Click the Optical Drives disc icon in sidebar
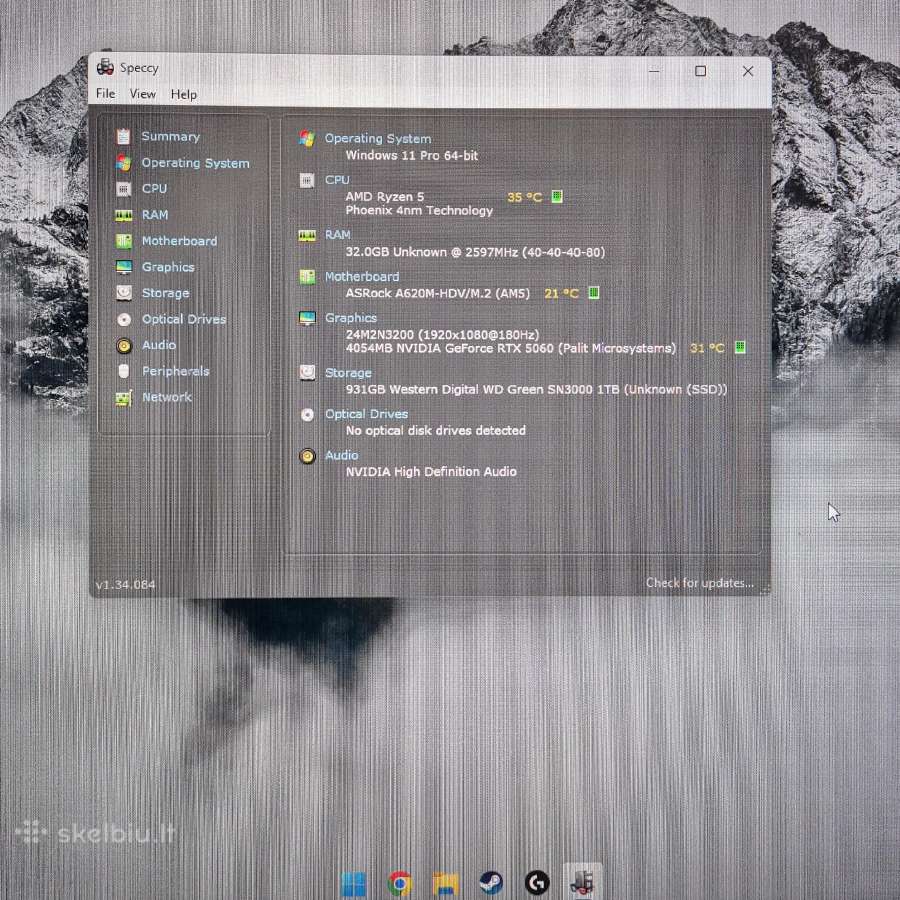This screenshot has height=900, width=900. coord(123,319)
